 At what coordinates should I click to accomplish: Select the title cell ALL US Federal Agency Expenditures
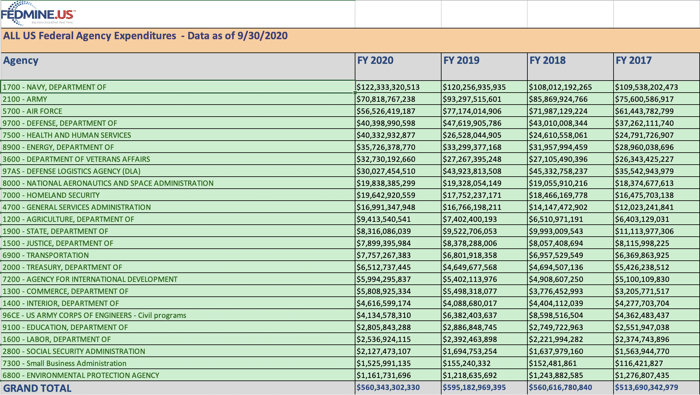(350, 41)
